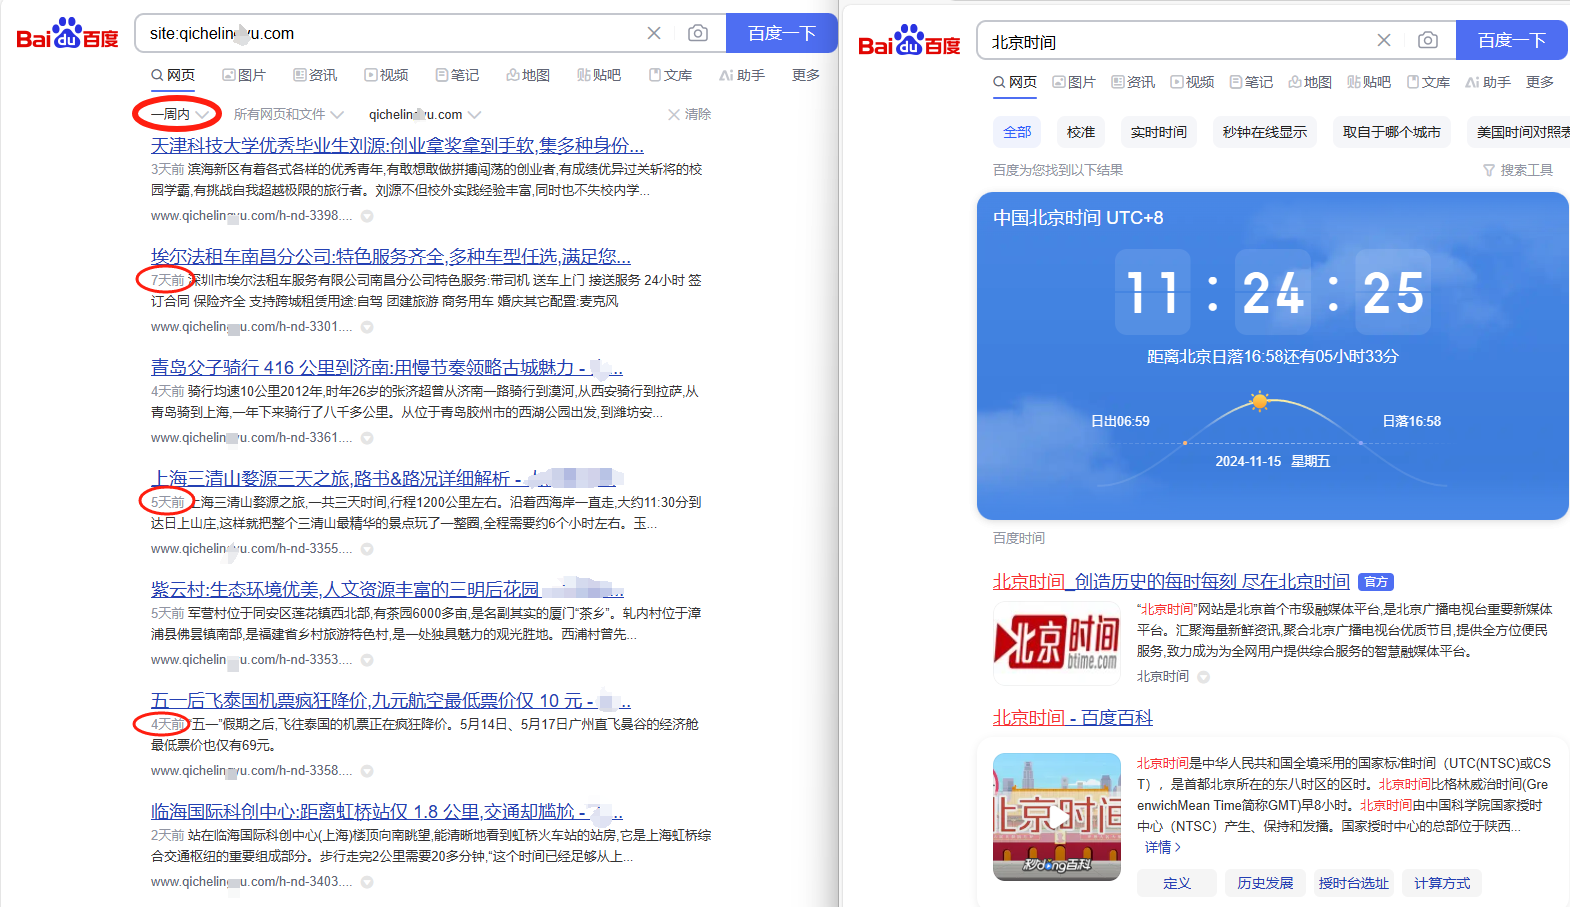The height and width of the screenshot is (907, 1570).
Task: Open 地图 tab in right window
Action: 1310,82
